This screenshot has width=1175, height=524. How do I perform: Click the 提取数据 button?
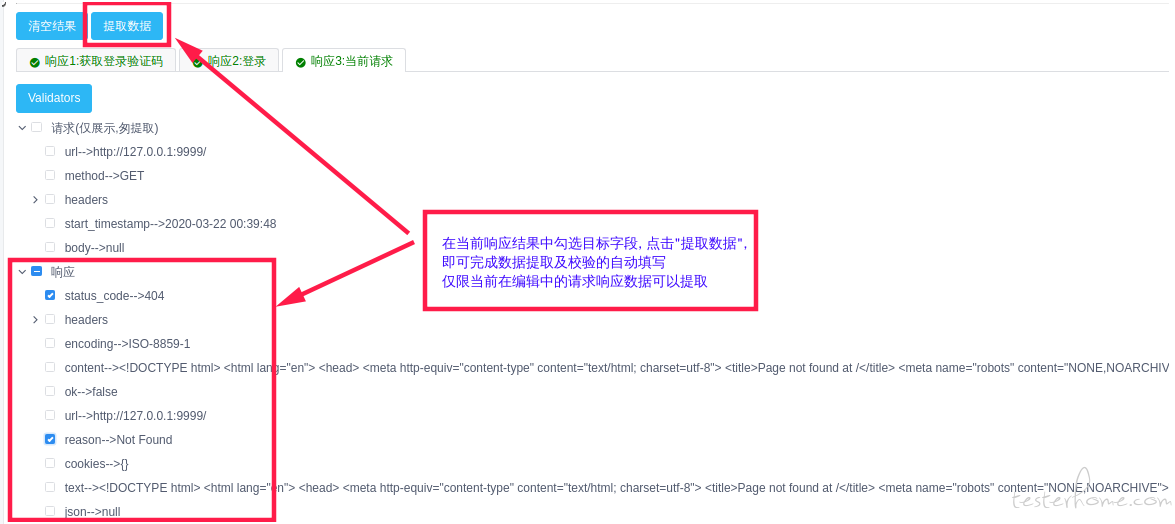coord(127,26)
